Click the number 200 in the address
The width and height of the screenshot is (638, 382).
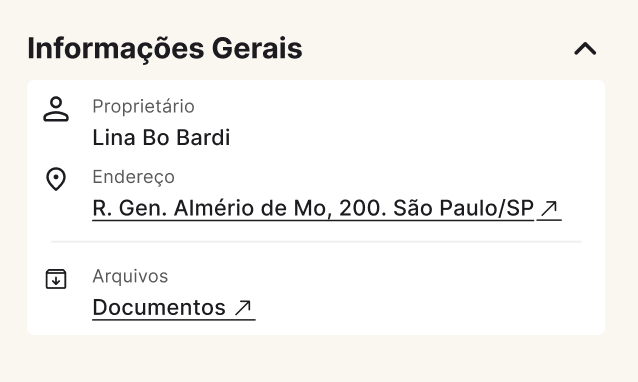[x=360, y=208]
